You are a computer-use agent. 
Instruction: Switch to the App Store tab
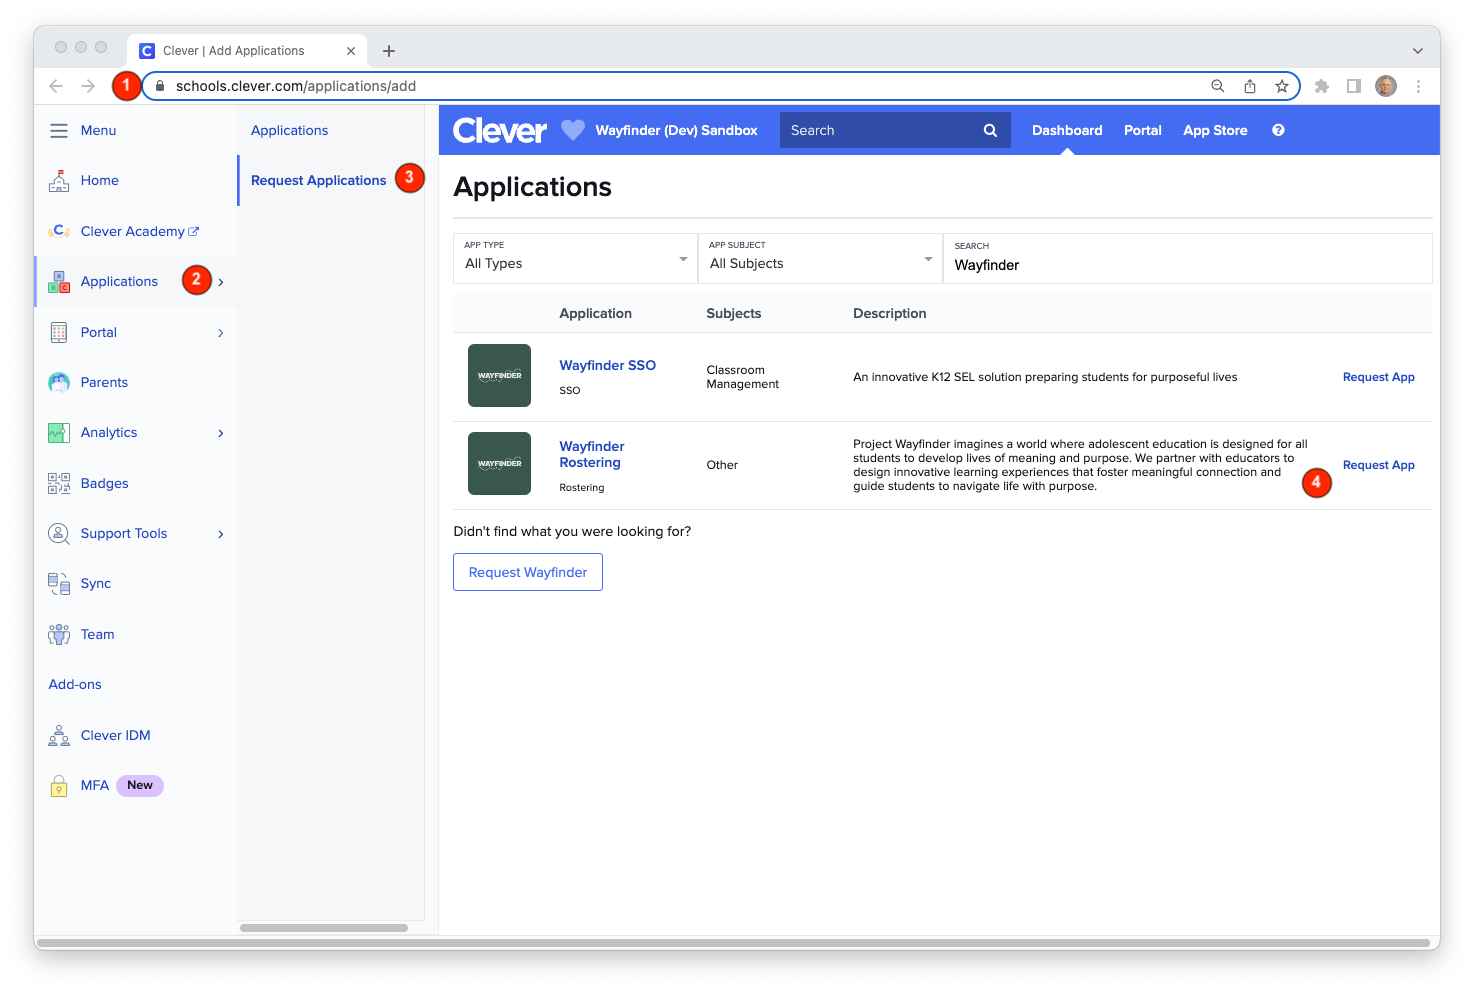pos(1214,130)
